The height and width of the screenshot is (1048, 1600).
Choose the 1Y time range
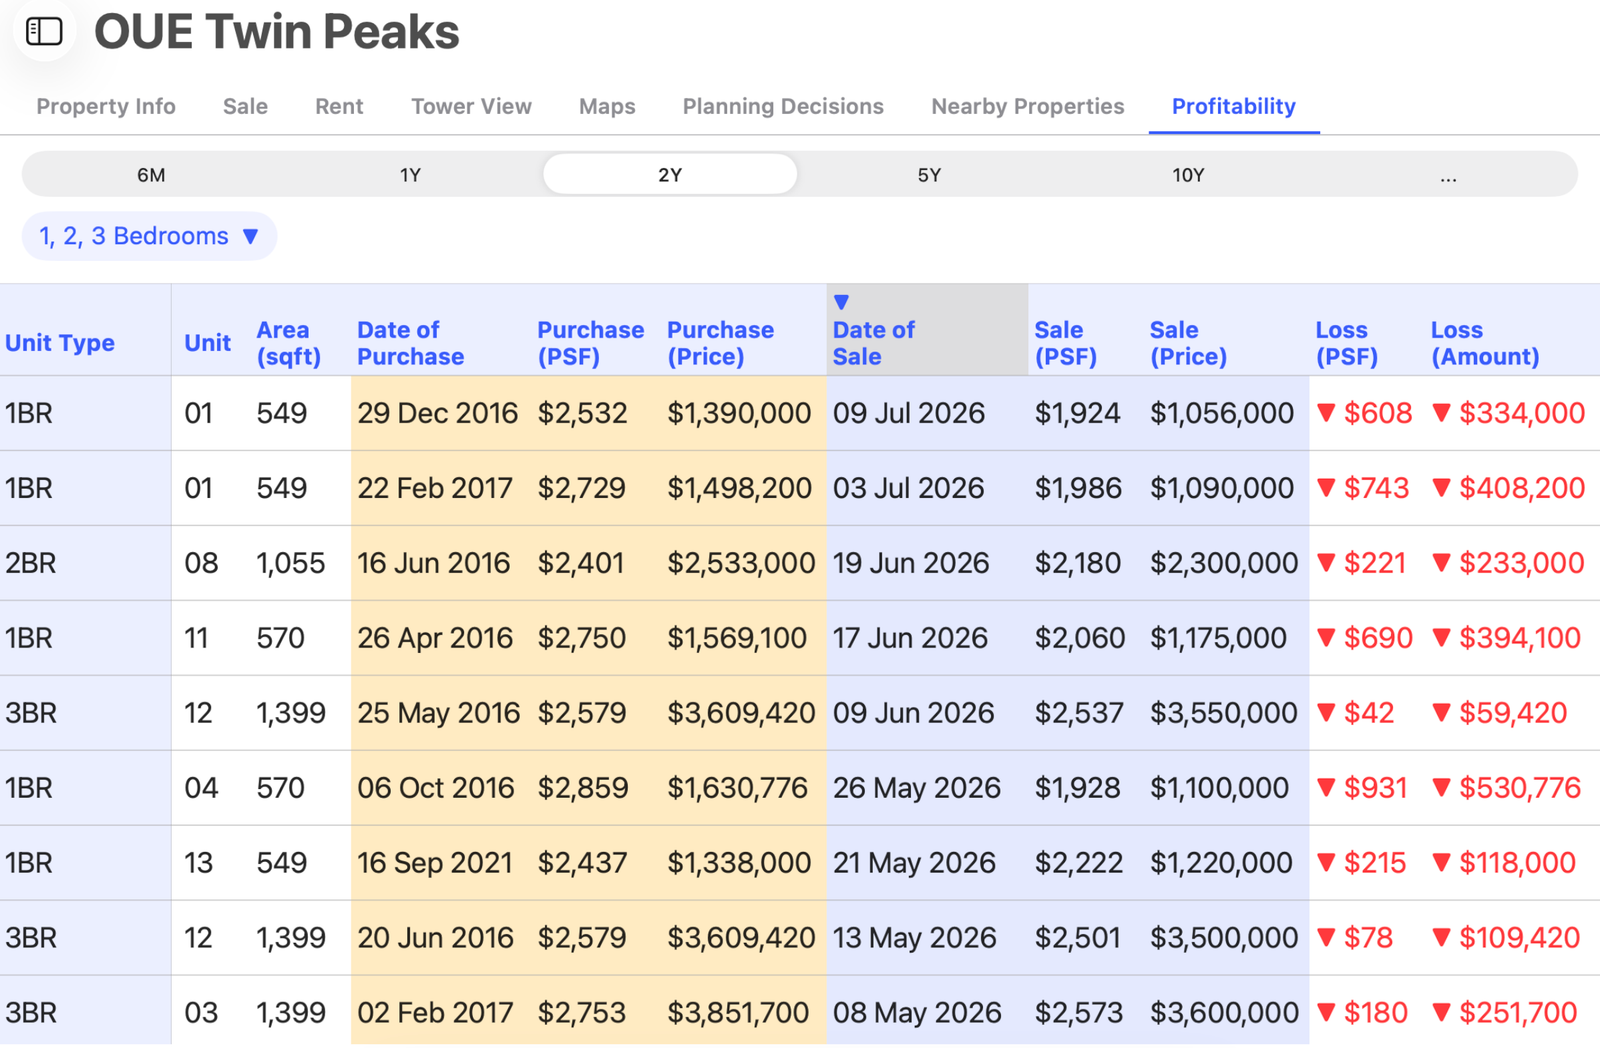click(x=410, y=175)
